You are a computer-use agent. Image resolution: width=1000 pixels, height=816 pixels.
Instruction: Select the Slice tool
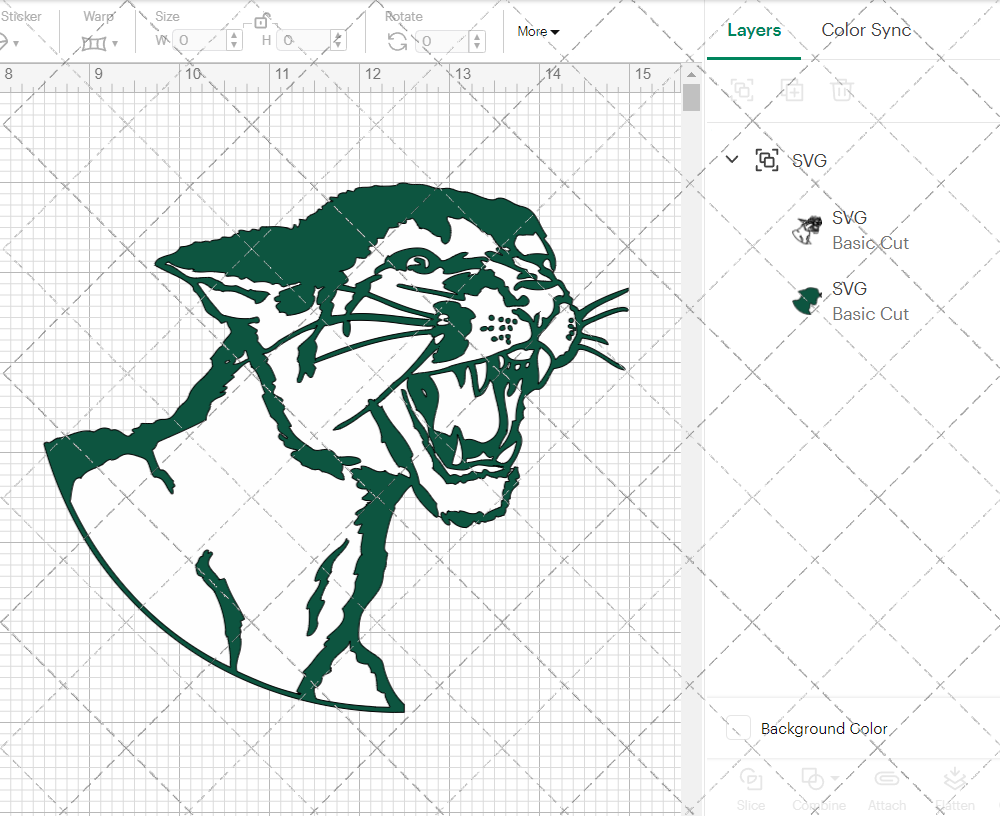[x=751, y=786]
